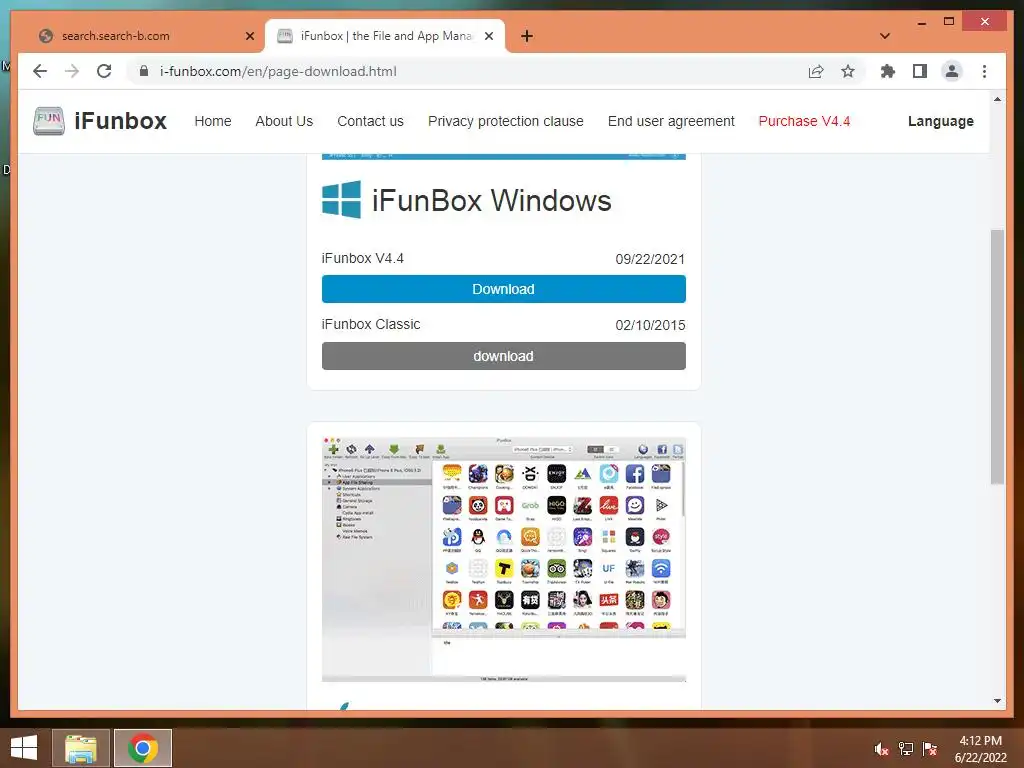Click the padlock site info icon

(144, 71)
